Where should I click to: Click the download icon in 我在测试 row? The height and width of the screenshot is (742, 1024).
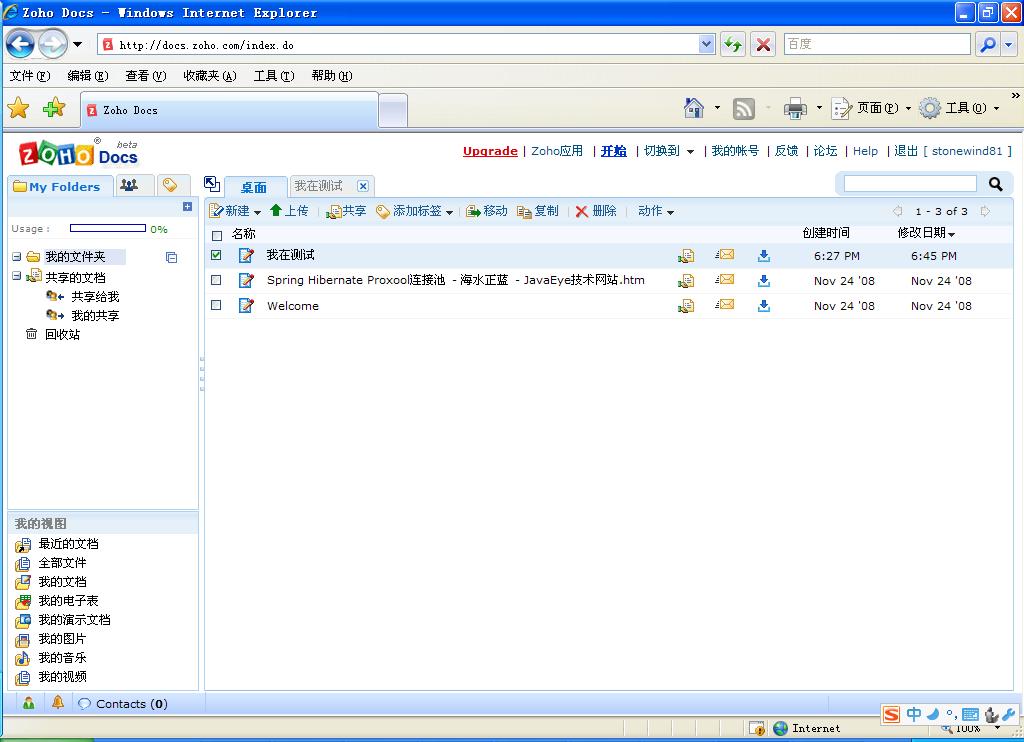point(763,256)
